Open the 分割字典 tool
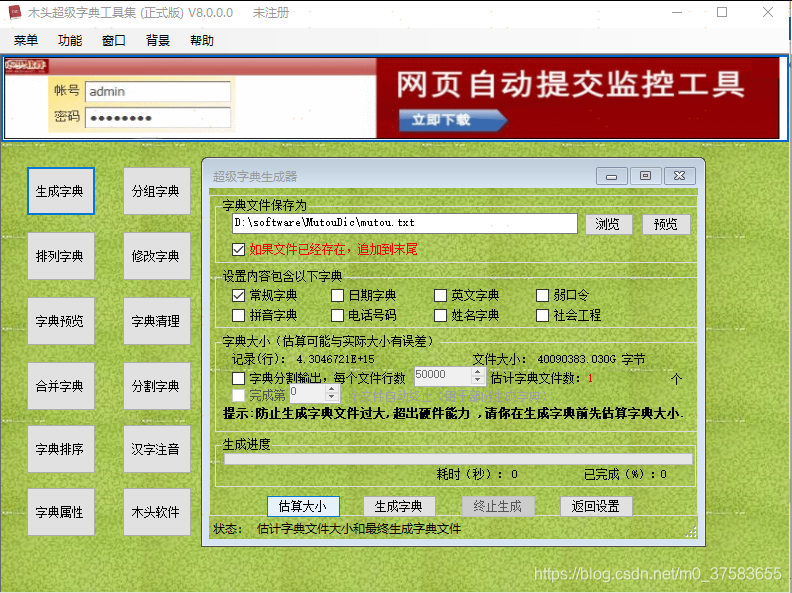792x593 pixels. coord(157,386)
